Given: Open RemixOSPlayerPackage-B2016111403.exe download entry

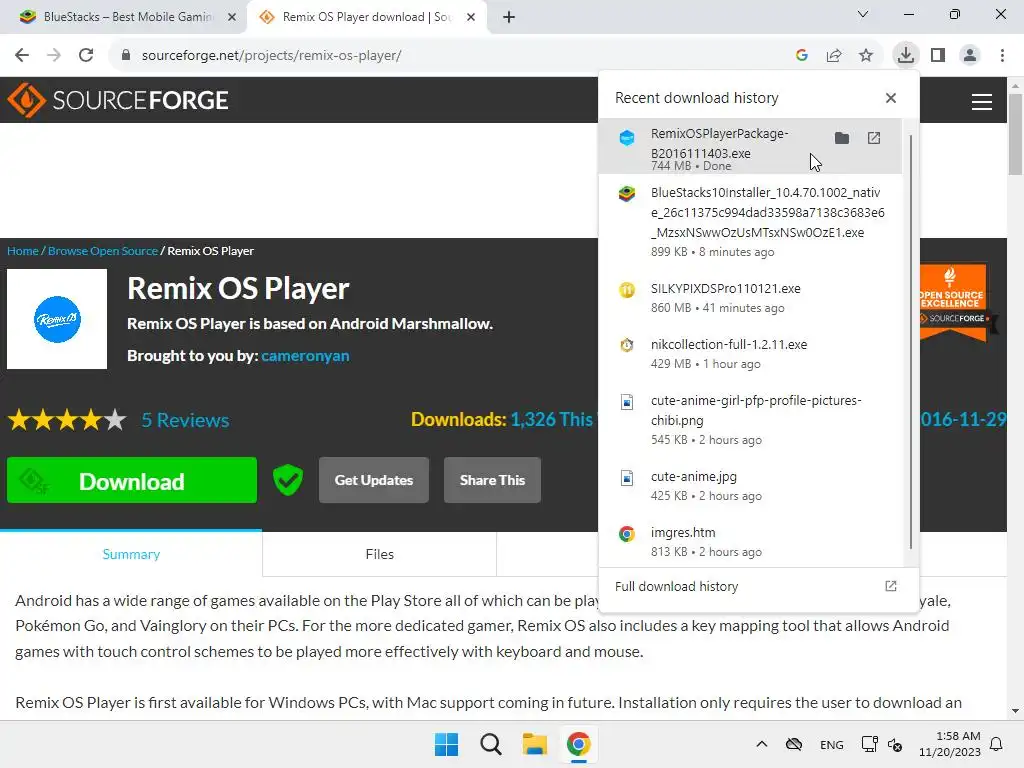Looking at the screenshot, I should coord(750,146).
